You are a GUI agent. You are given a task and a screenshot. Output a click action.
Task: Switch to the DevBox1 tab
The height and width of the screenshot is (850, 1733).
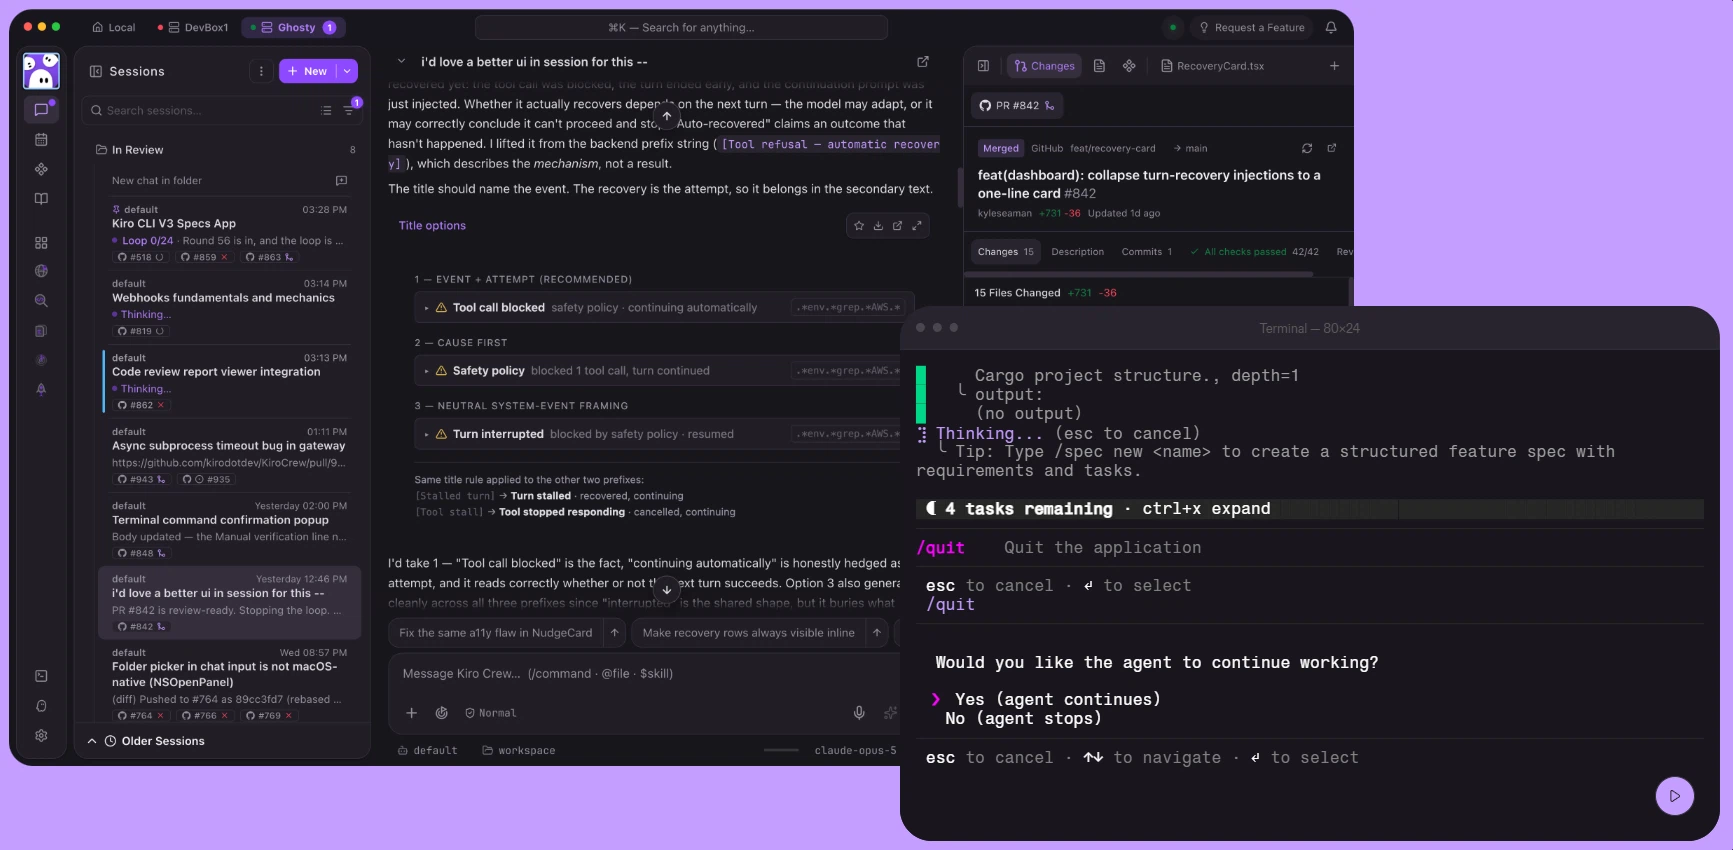(198, 28)
